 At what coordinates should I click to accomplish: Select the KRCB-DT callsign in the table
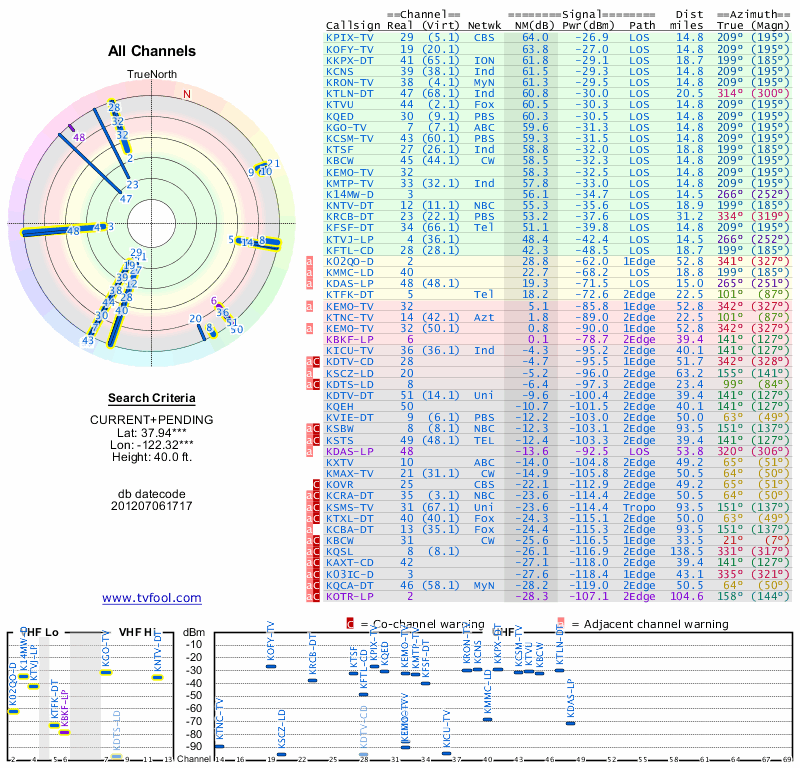349,217
